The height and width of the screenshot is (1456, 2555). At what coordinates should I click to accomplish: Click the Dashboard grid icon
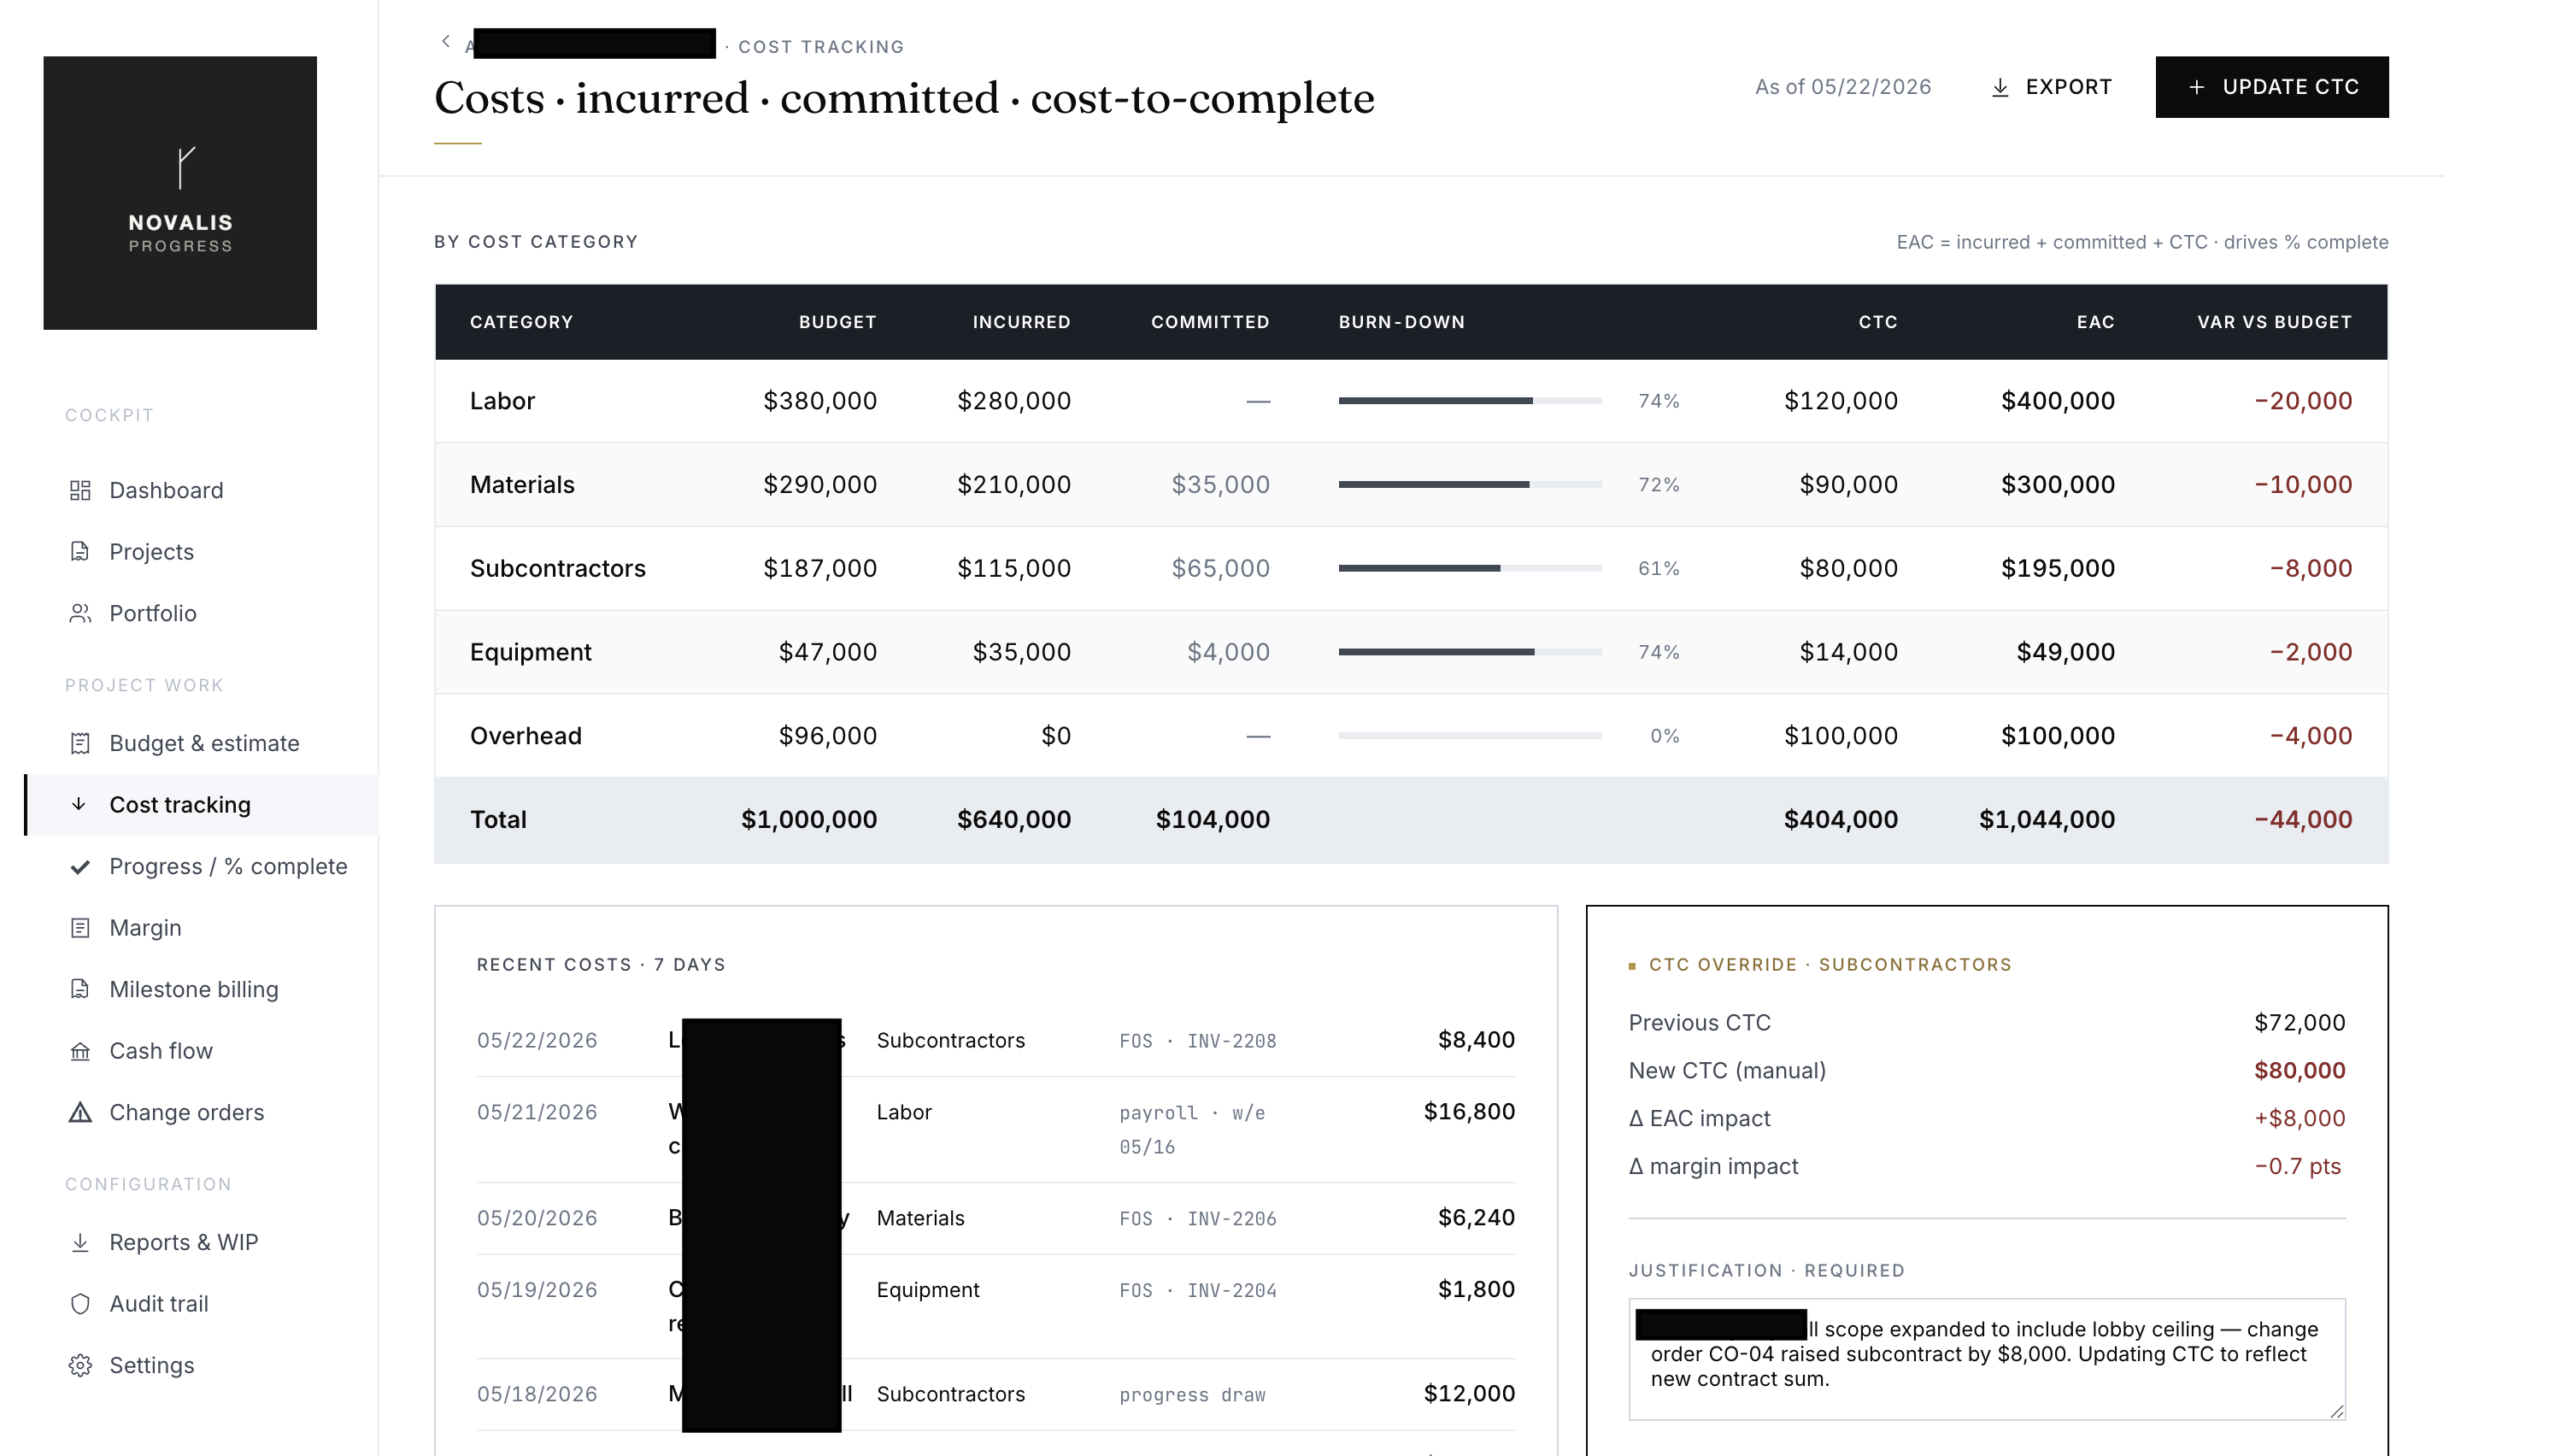coord(80,490)
